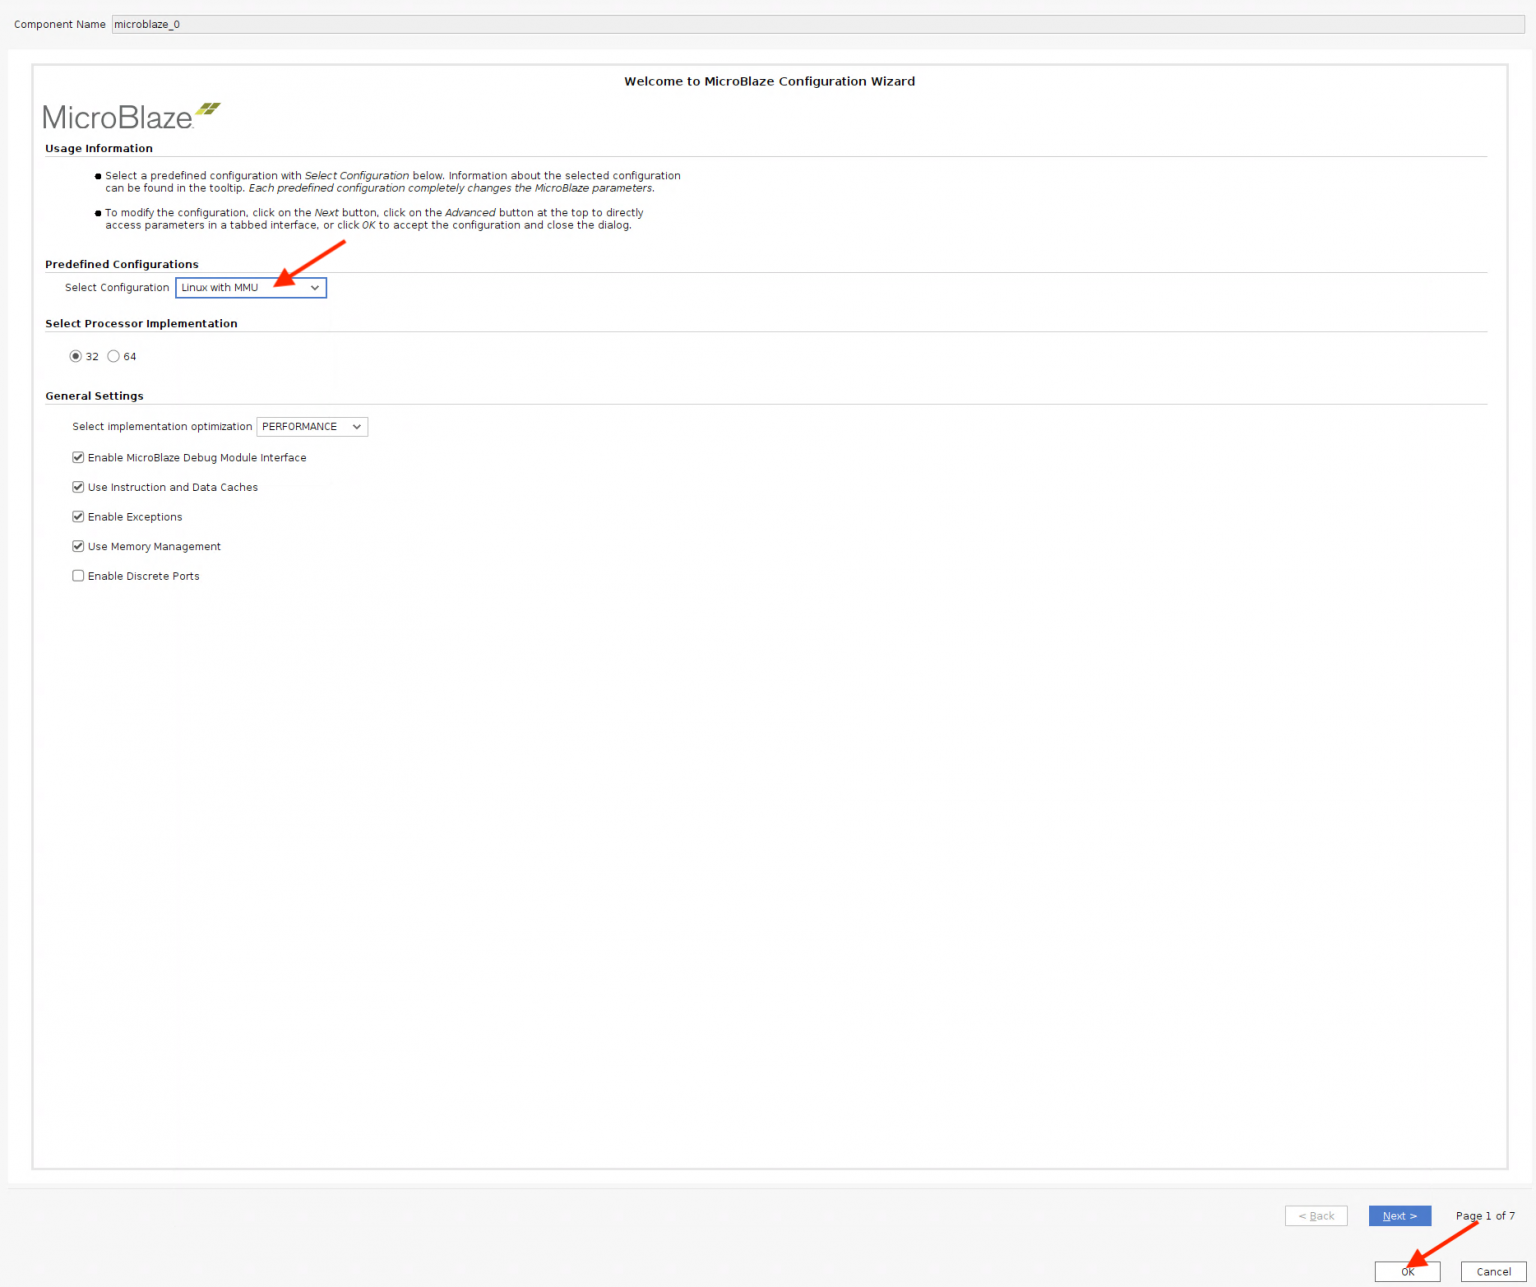Click the MicroBlaze logo
Screen dimensions: 1536x1287
(130, 117)
